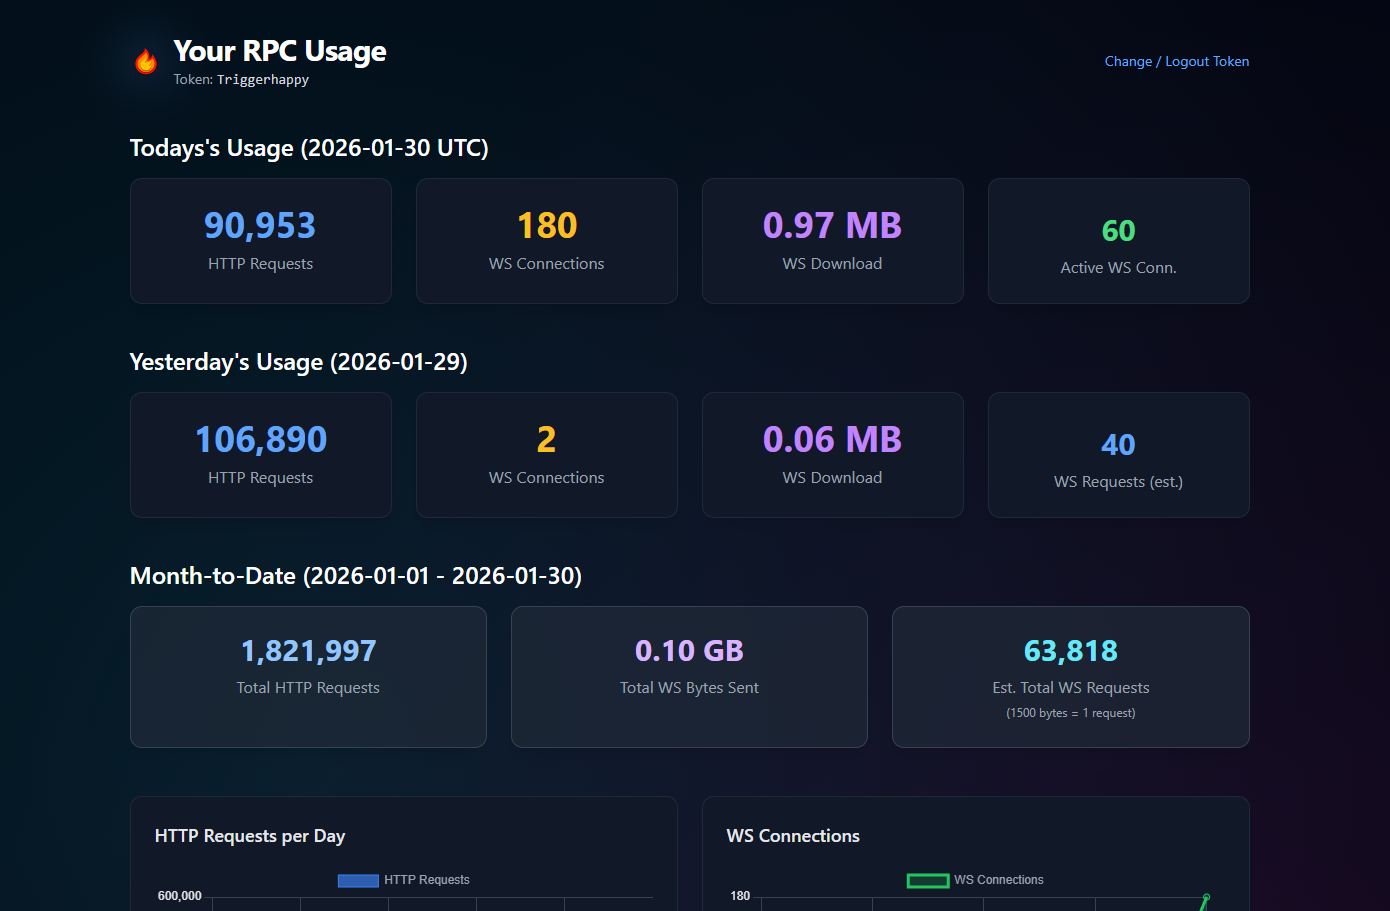This screenshot has width=1390, height=911.
Task: Open the 60 Active WS Conn. card
Action: tap(1118, 241)
